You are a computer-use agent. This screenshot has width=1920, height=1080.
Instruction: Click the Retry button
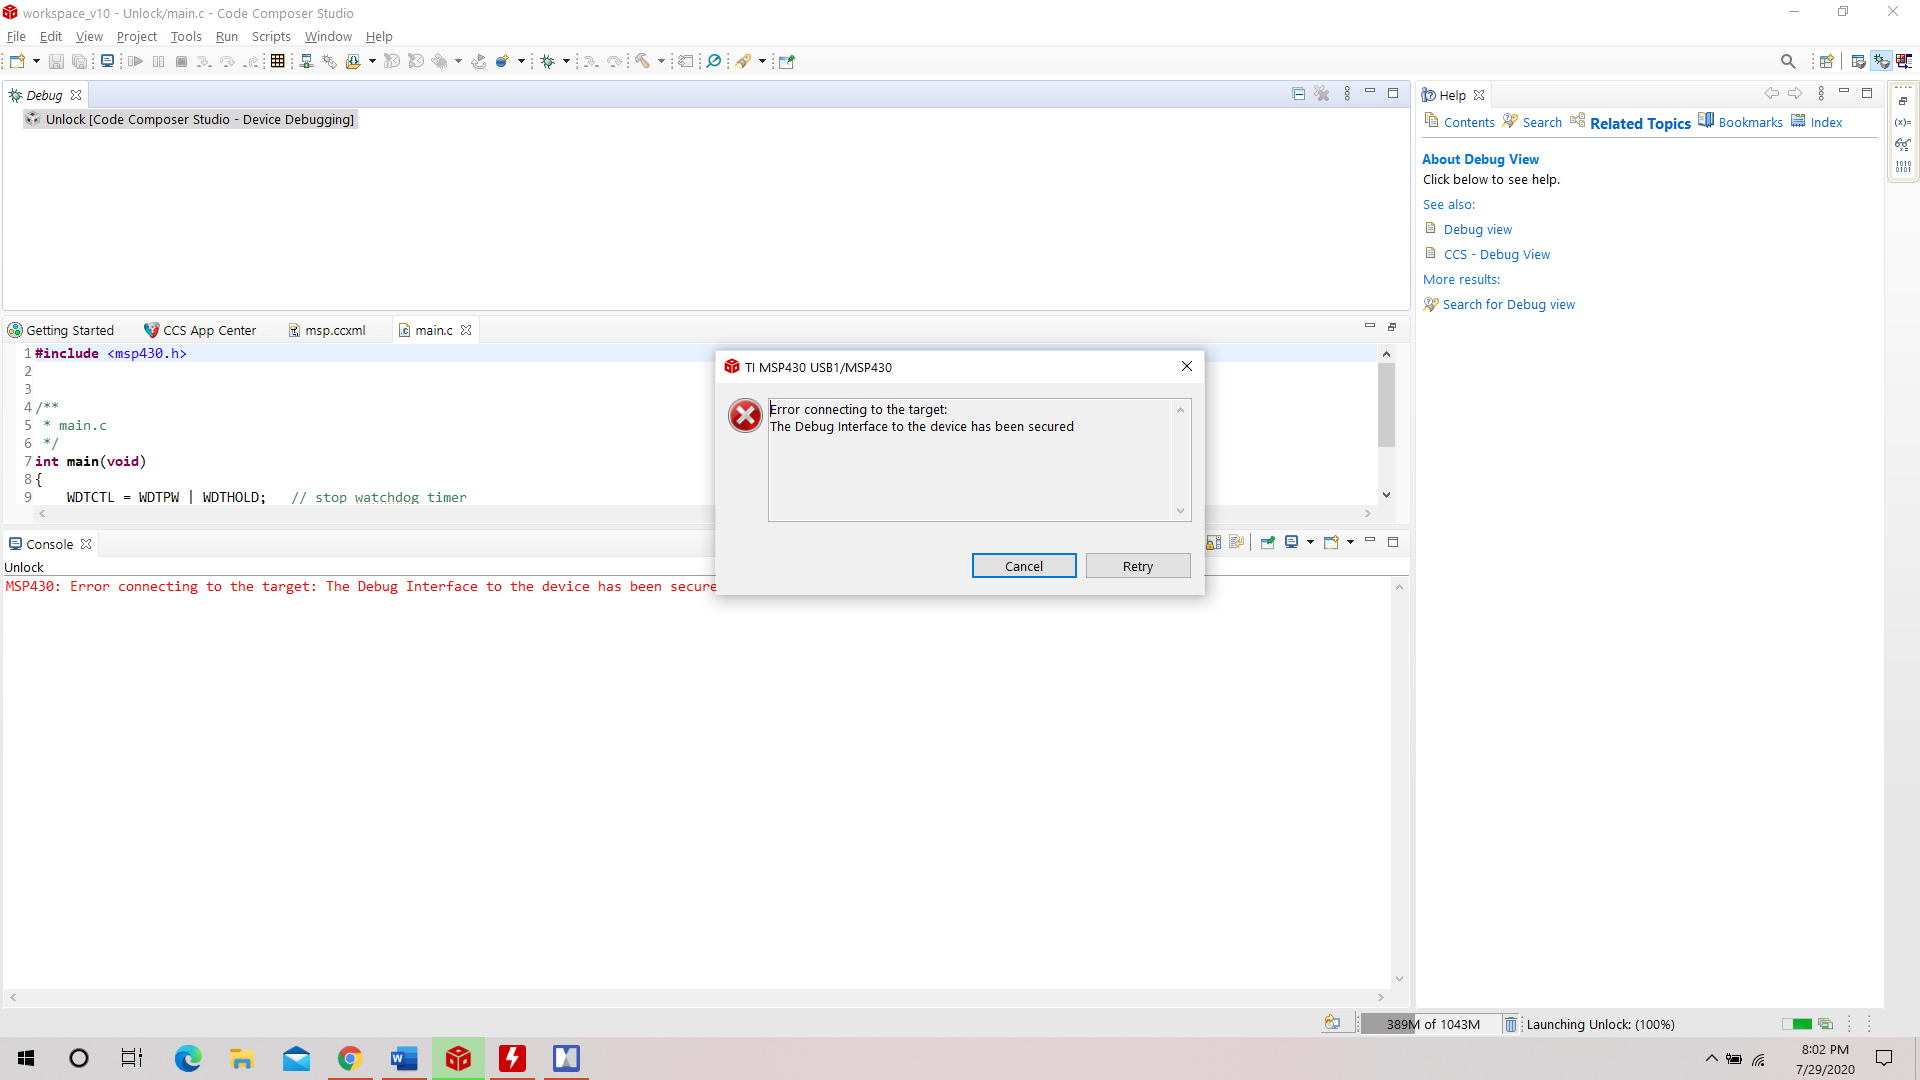click(1137, 566)
